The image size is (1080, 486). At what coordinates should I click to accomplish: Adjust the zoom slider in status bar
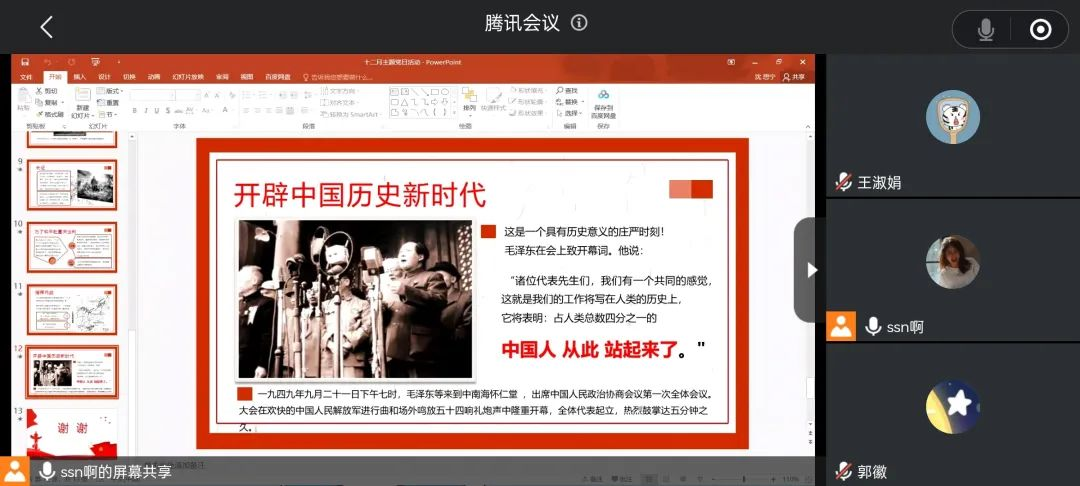click(x=745, y=479)
